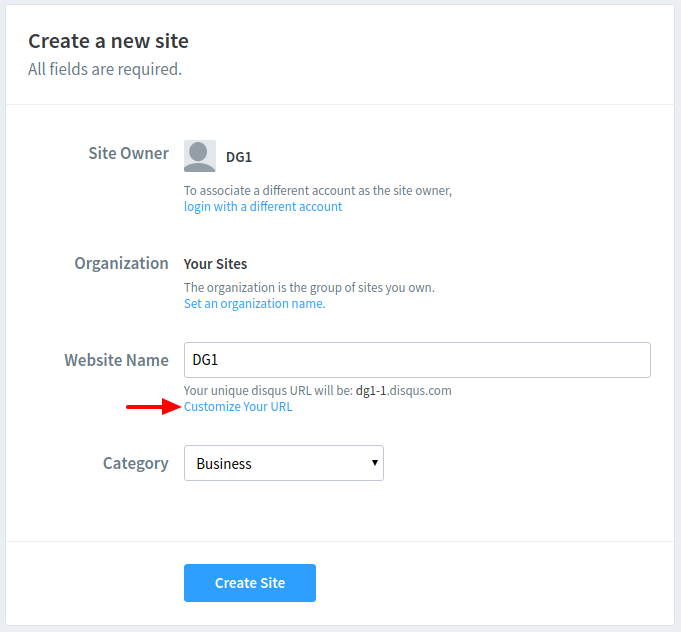681x632 pixels.
Task: Click the Site Owner field label
Action: (129, 153)
